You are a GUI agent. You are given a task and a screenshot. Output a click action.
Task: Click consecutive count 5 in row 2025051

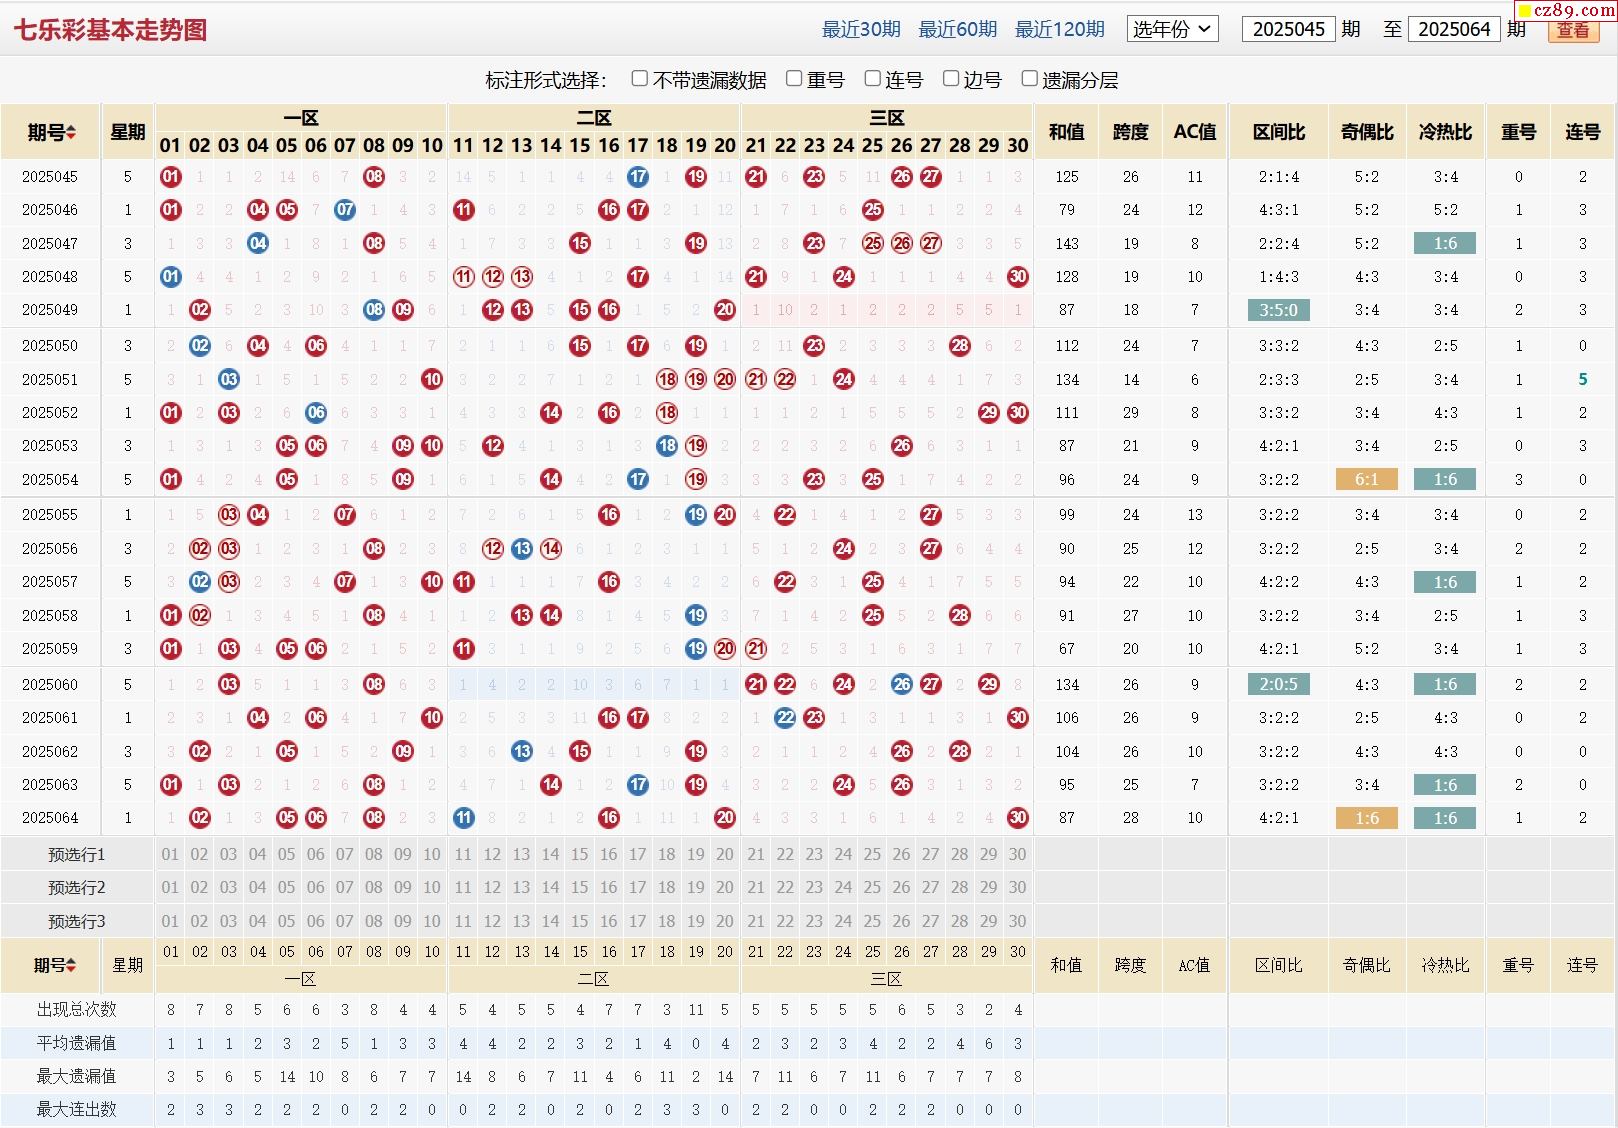pyautogui.click(x=1582, y=380)
